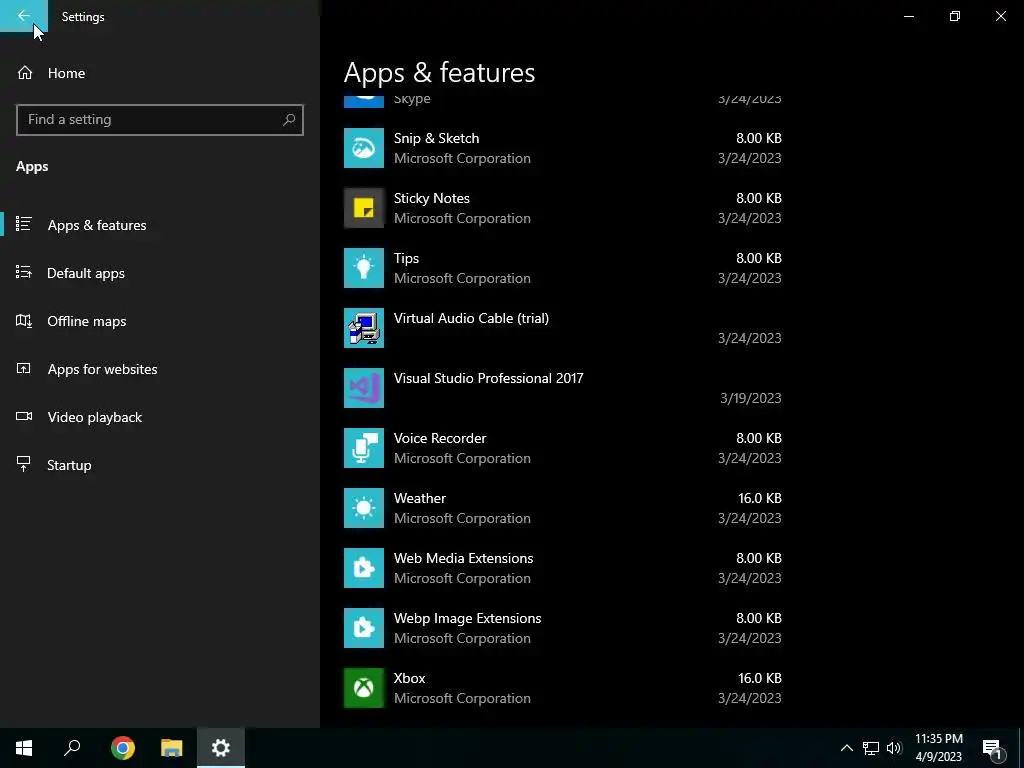Select the Apps for websites sidebar icon
Image resolution: width=1024 pixels, height=768 pixels.
pyautogui.click(x=24, y=368)
